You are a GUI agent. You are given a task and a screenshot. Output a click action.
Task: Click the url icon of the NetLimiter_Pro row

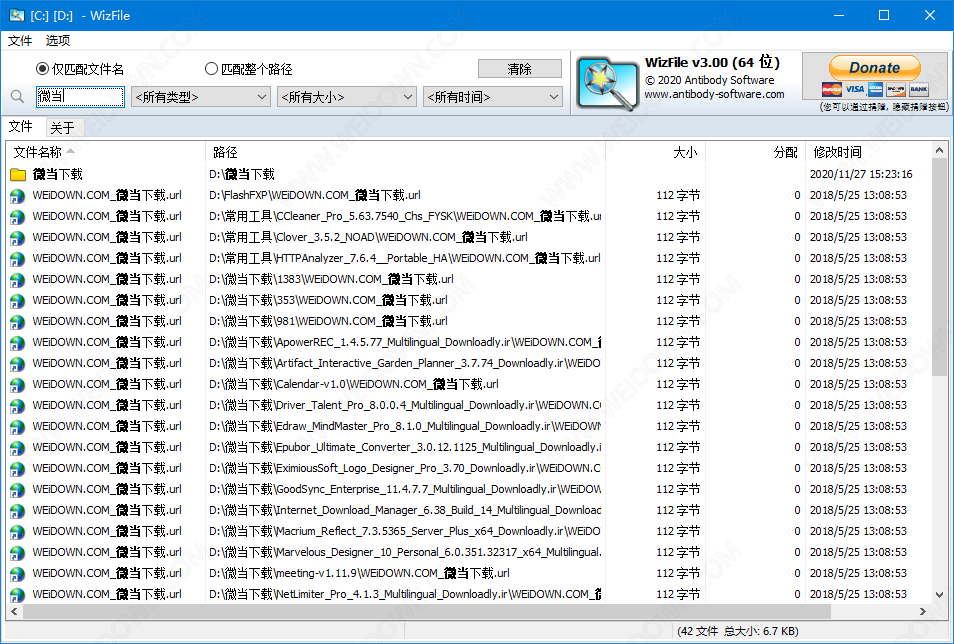click(x=18, y=595)
